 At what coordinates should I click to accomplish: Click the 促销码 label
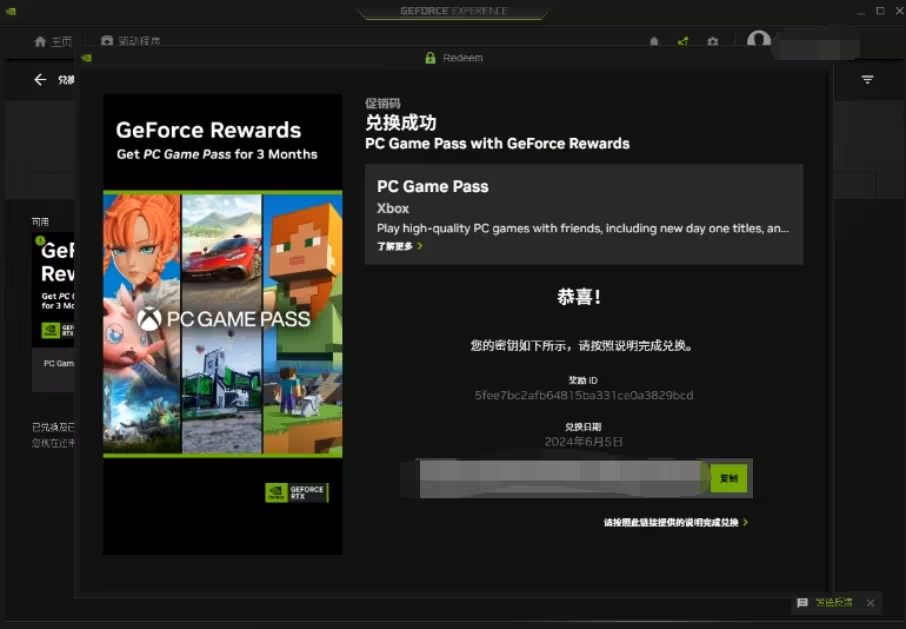pyautogui.click(x=383, y=104)
